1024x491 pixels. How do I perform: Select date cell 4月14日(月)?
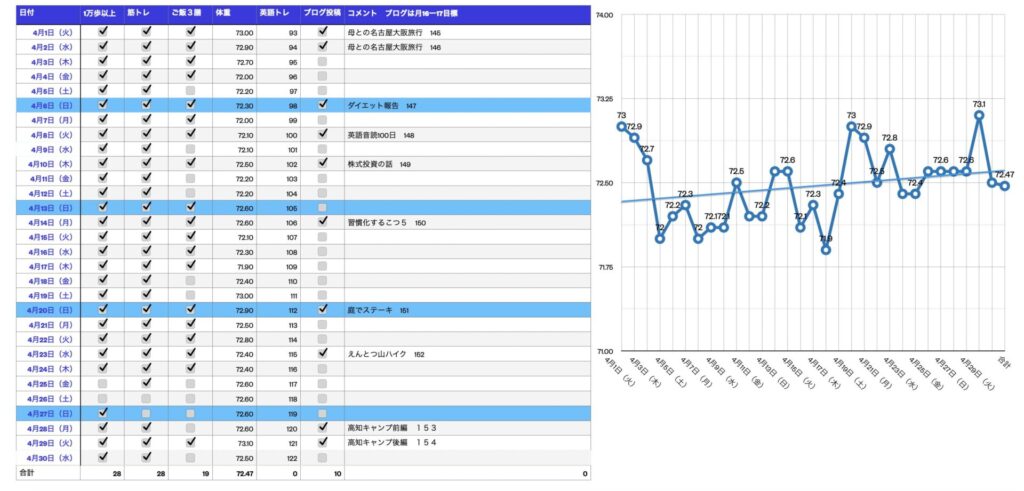(x=48, y=223)
